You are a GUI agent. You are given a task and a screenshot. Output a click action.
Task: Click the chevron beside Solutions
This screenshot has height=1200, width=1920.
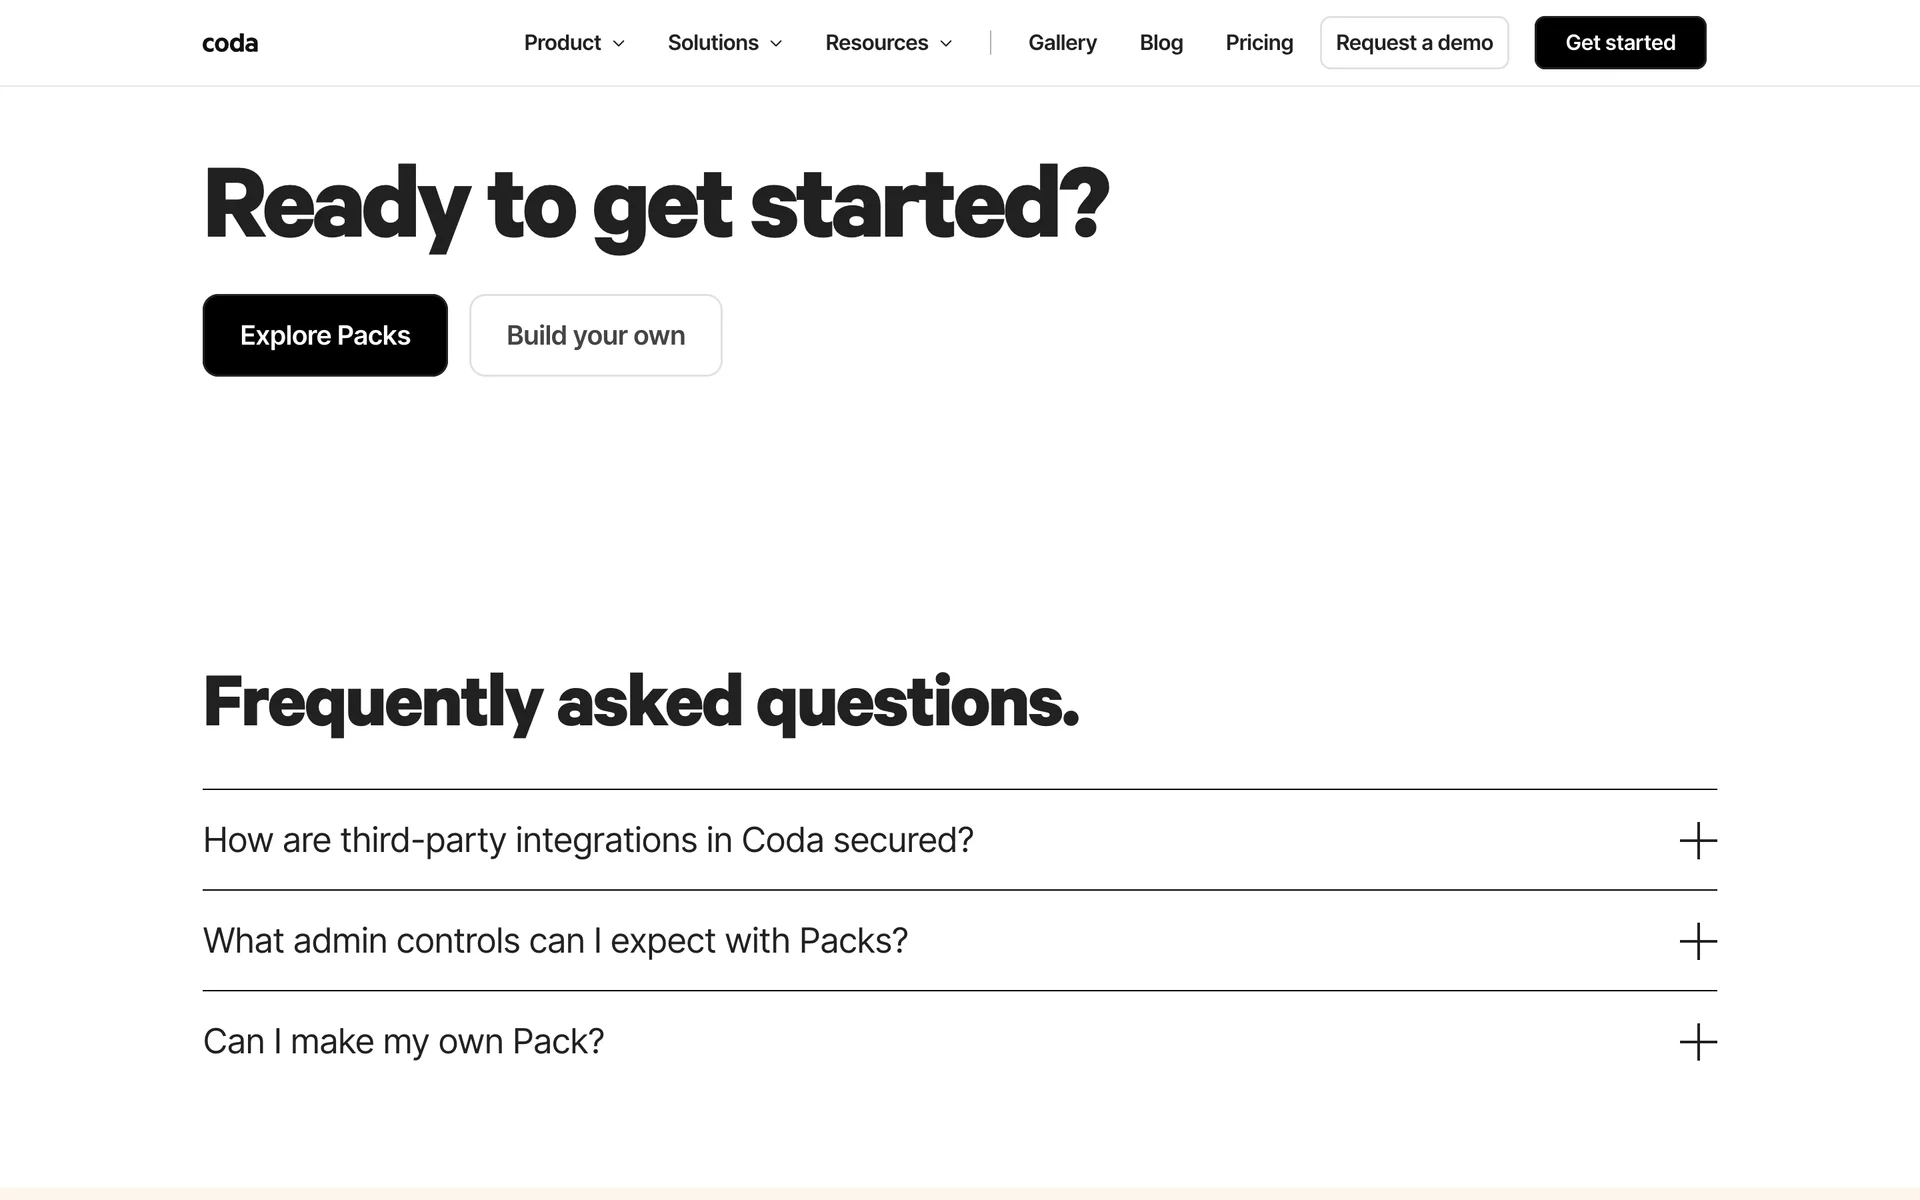coord(776,44)
